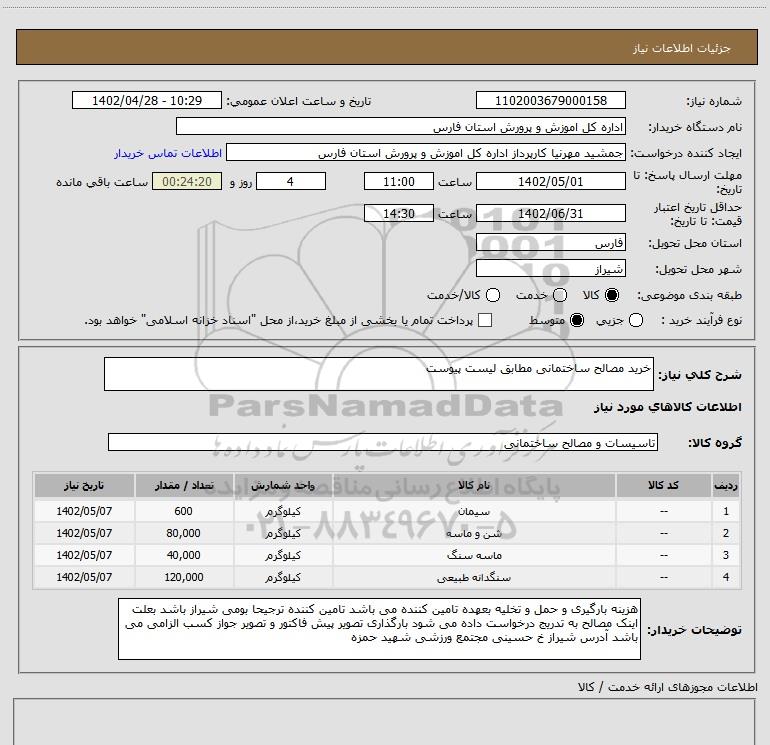Click the announcement date field 1402/04/28 - 10:29
Viewport: 770px width, 745px height.
[147, 101]
